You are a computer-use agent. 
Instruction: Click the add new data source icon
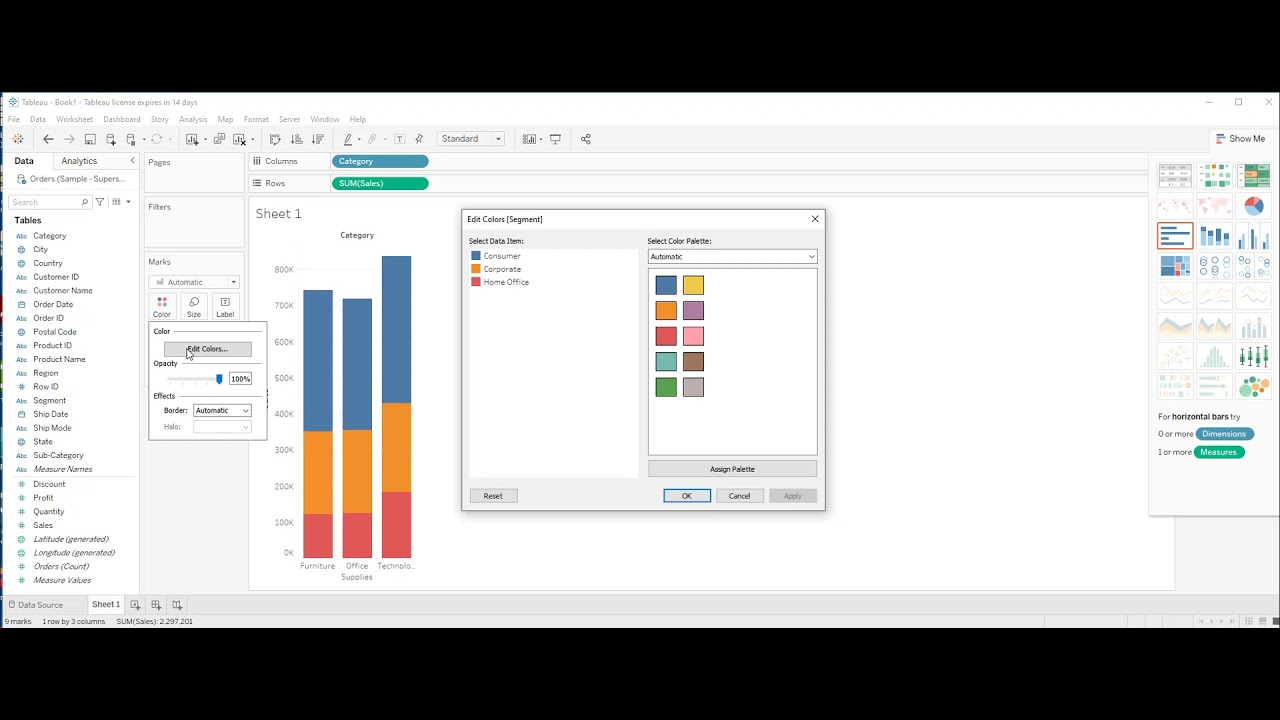coord(110,139)
